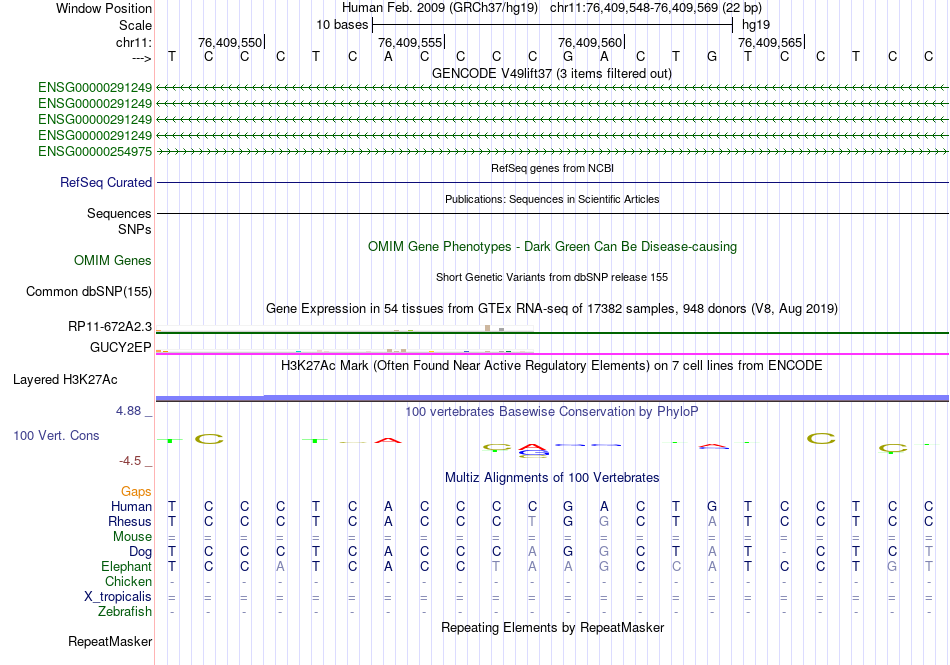Click the orange Gaps label
Screen dimensions: 950x665
tap(136, 492)
